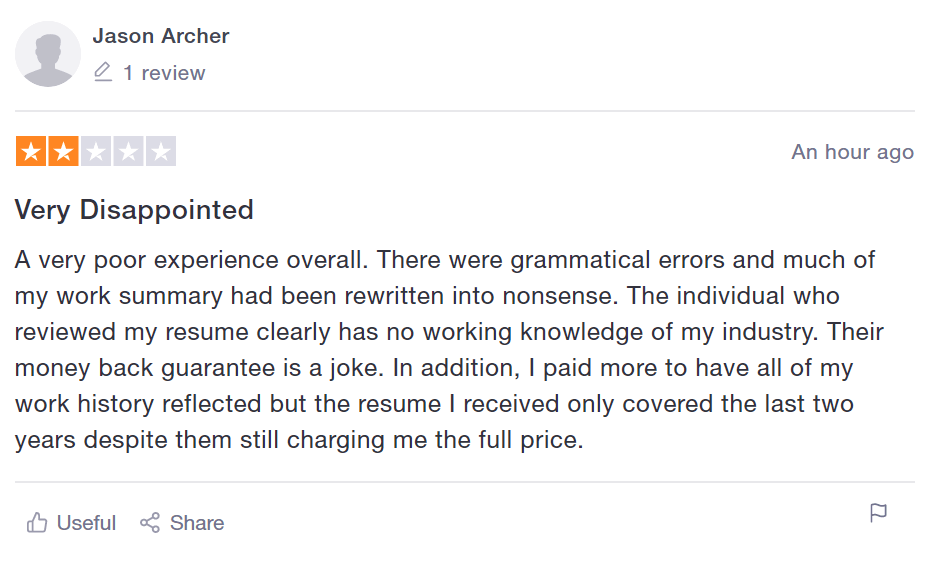Select the Share label text

(x=197, y=523)
